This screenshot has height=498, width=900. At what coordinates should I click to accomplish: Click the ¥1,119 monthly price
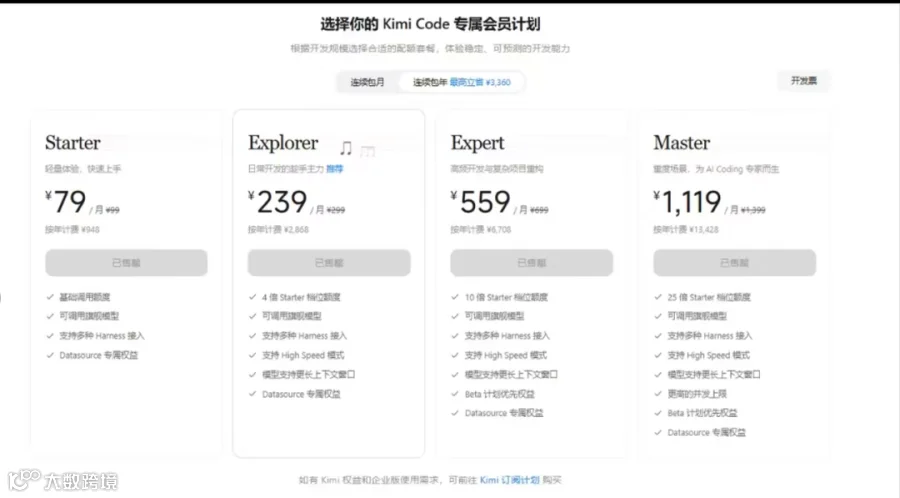pyautogui.click(x=687, y=202)
